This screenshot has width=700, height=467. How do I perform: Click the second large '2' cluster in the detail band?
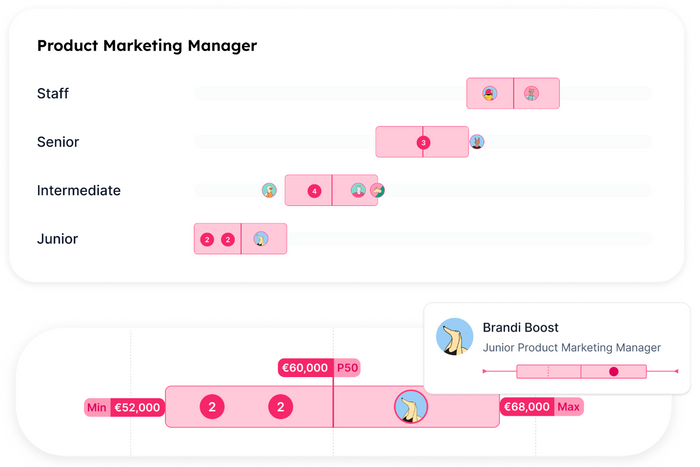280,407
